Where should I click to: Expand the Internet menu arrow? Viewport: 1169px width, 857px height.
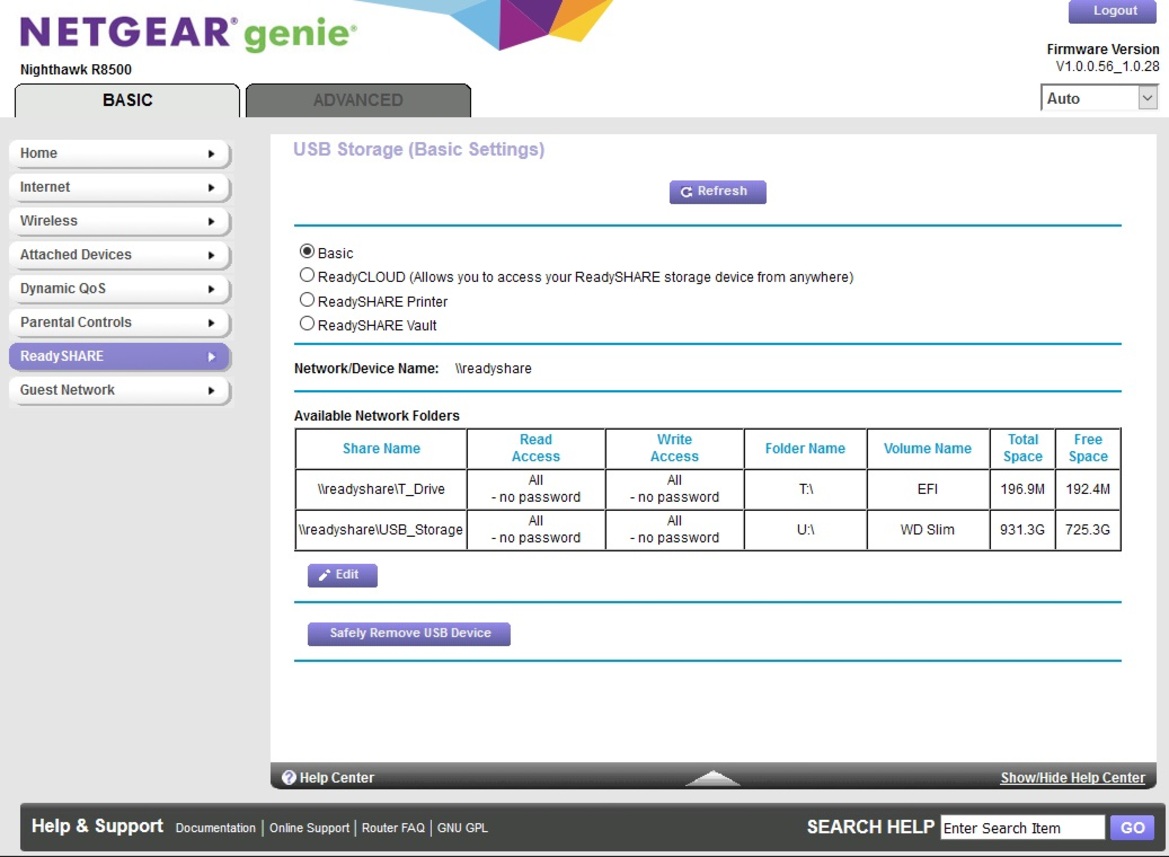(x=212, y=188)
